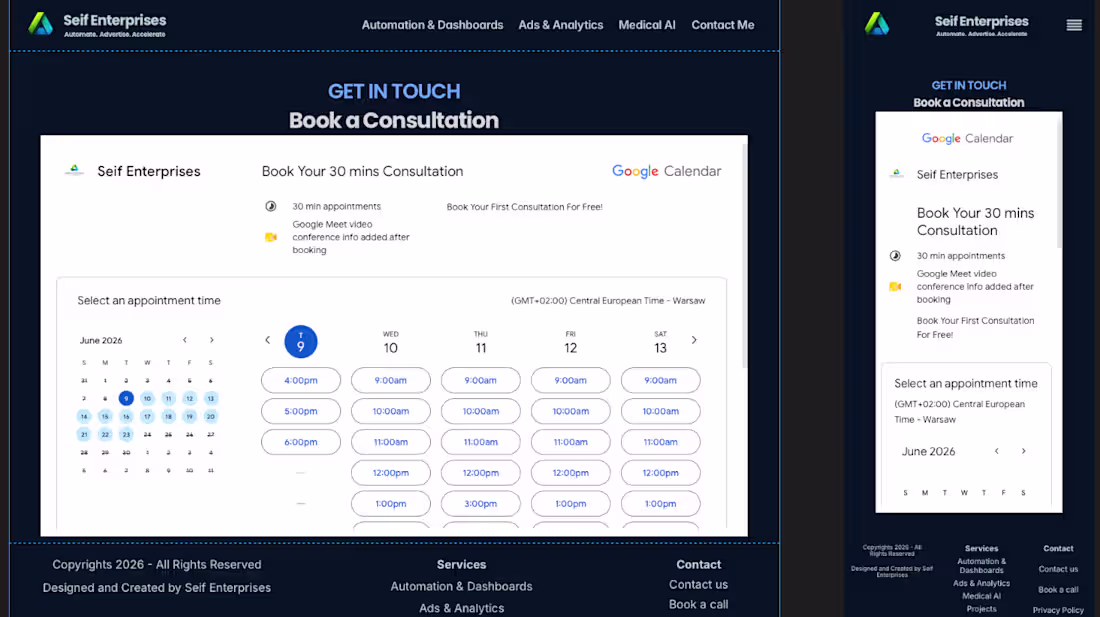Open Contact Me nav item
This screenshot has width=1100, height=617.
pyautogui.click(x=723, y=25)
